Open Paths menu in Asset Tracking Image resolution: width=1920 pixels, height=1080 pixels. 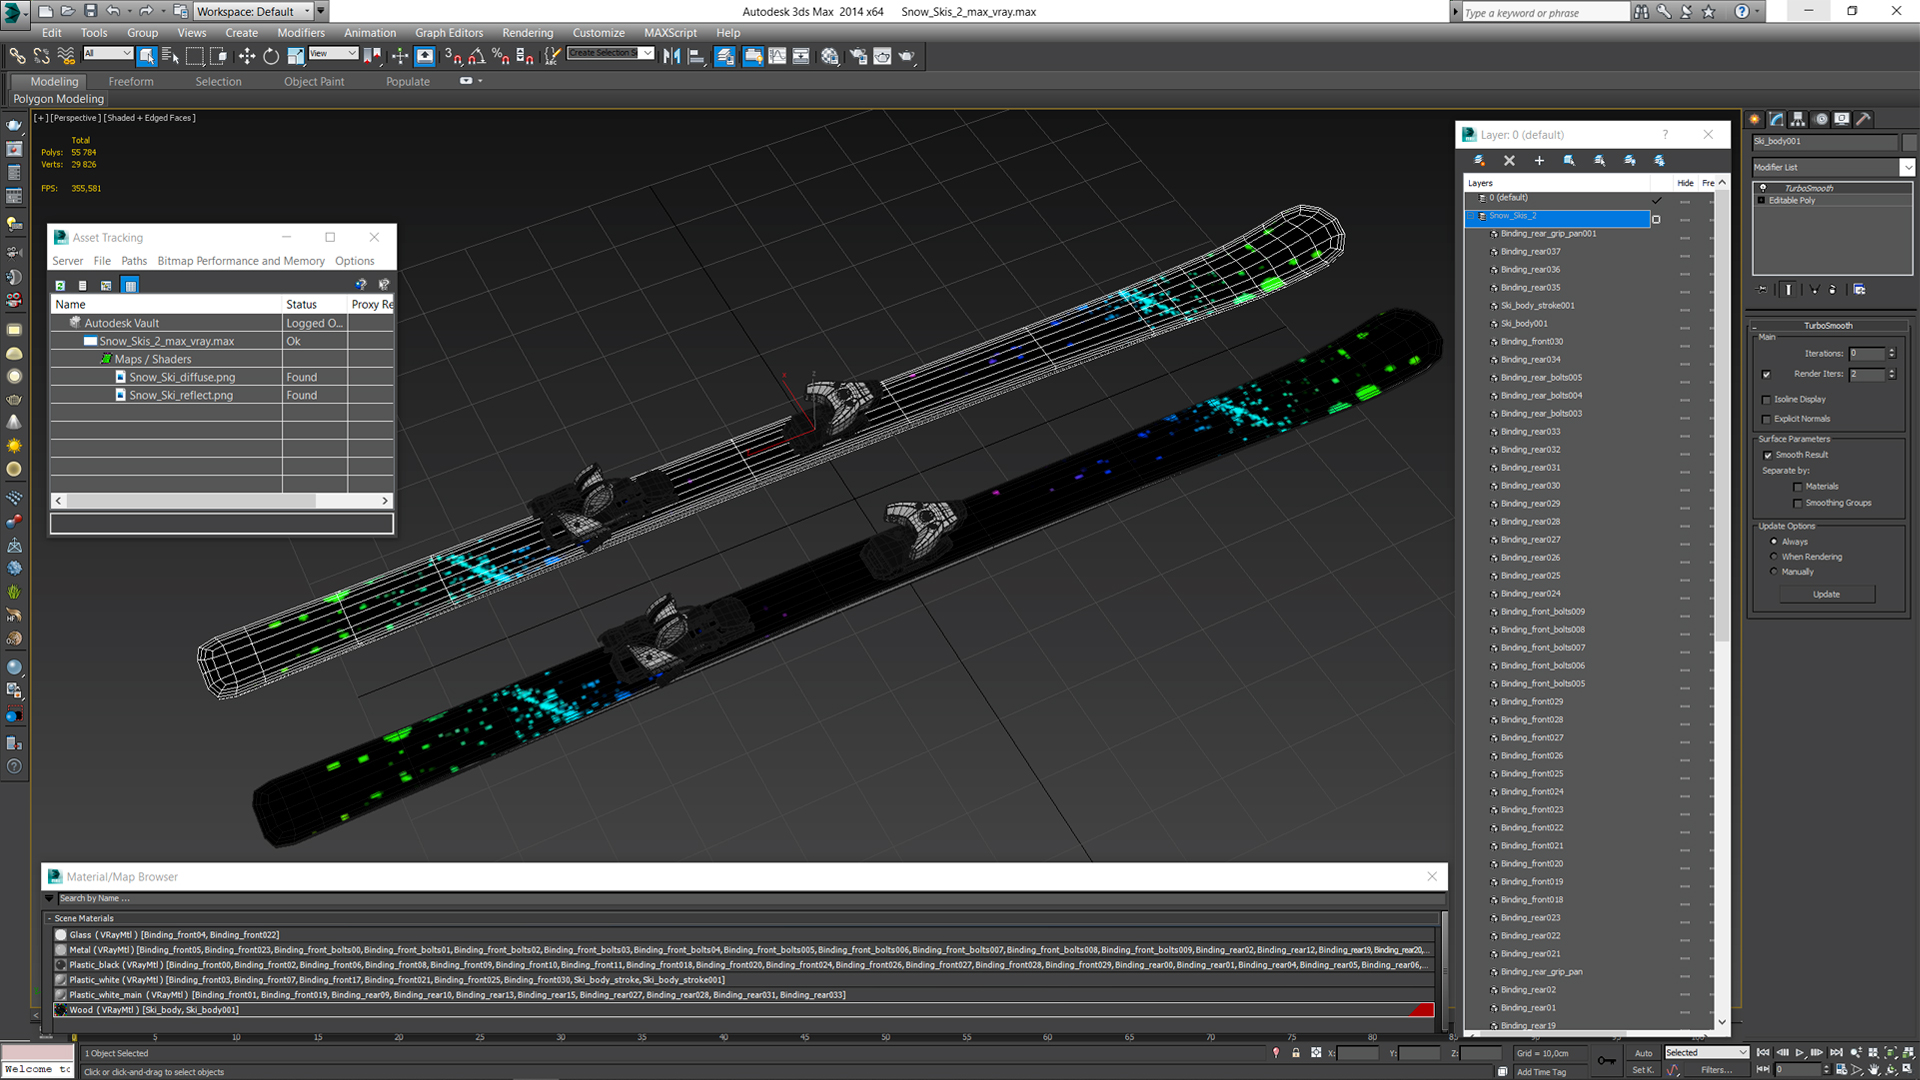[134, 261]
